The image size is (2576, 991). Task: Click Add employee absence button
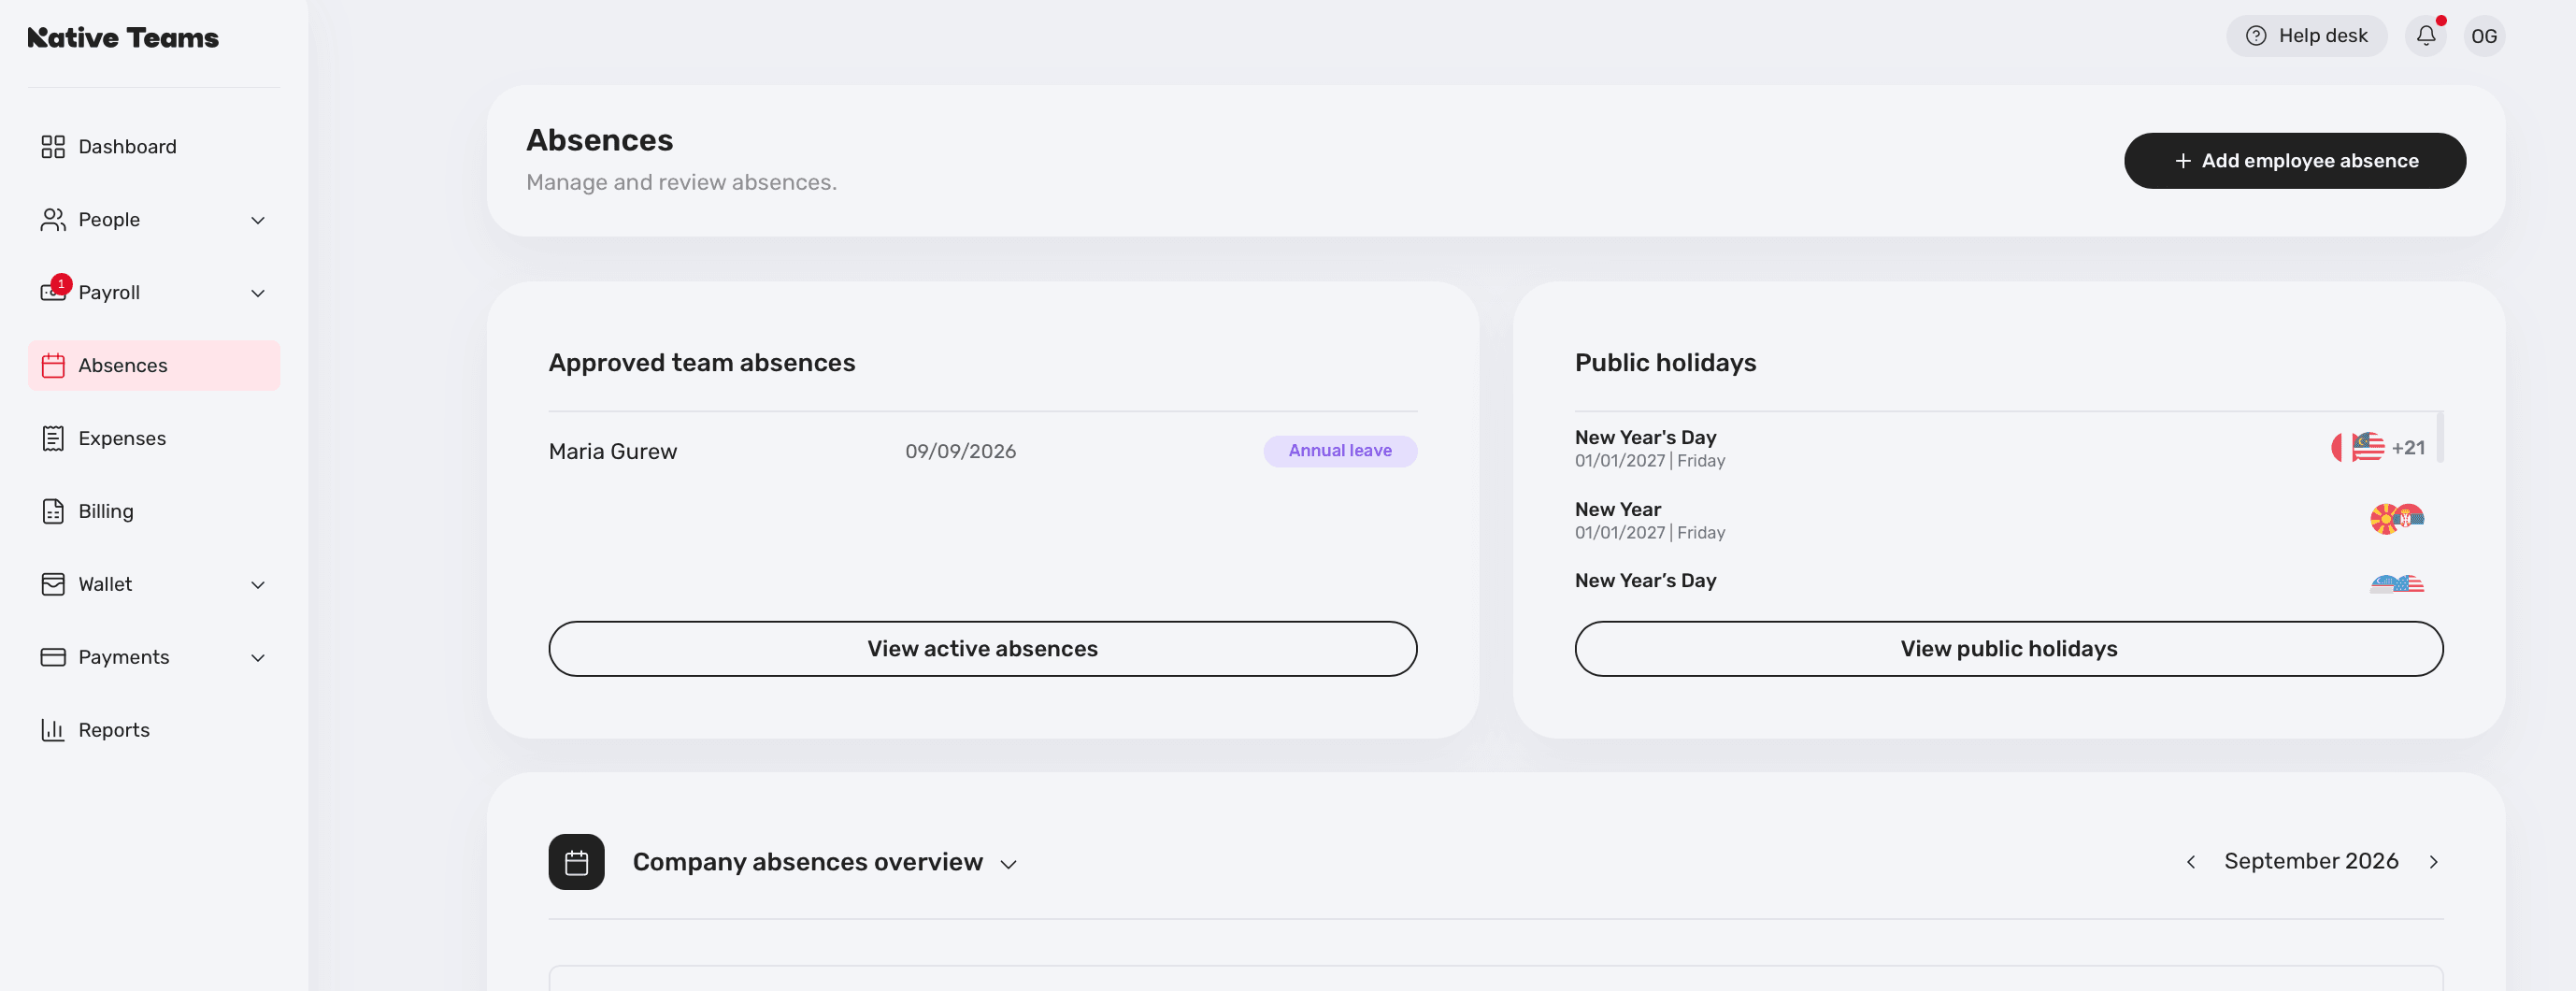tap(2294, 161)
